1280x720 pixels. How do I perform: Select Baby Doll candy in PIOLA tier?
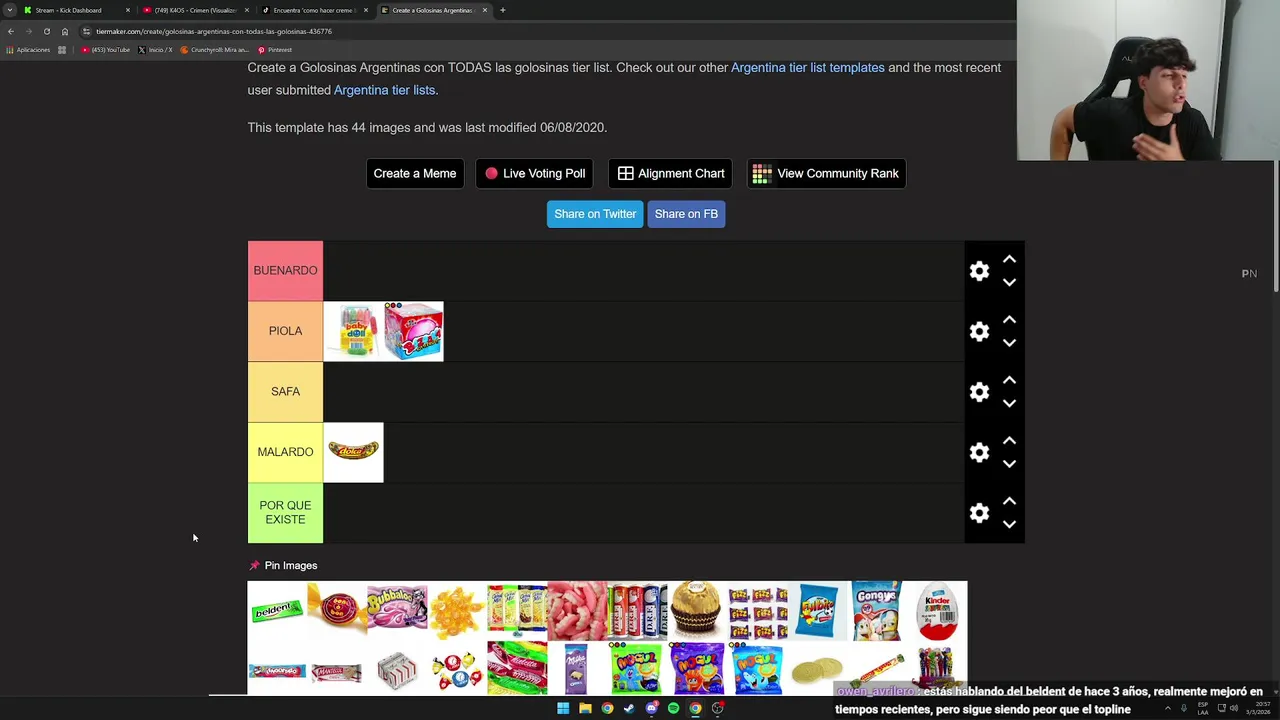353,331
